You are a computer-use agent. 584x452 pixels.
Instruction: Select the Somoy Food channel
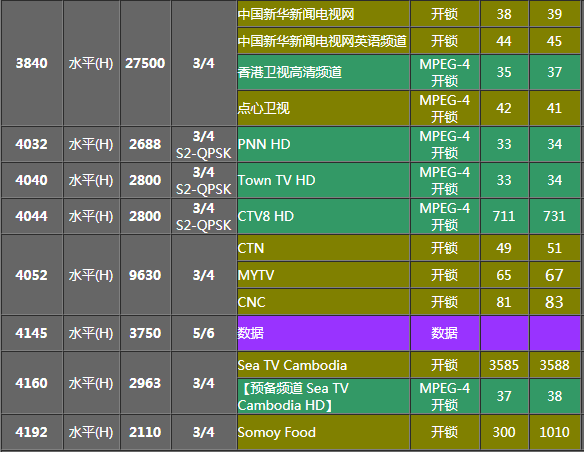pos(323,432)
